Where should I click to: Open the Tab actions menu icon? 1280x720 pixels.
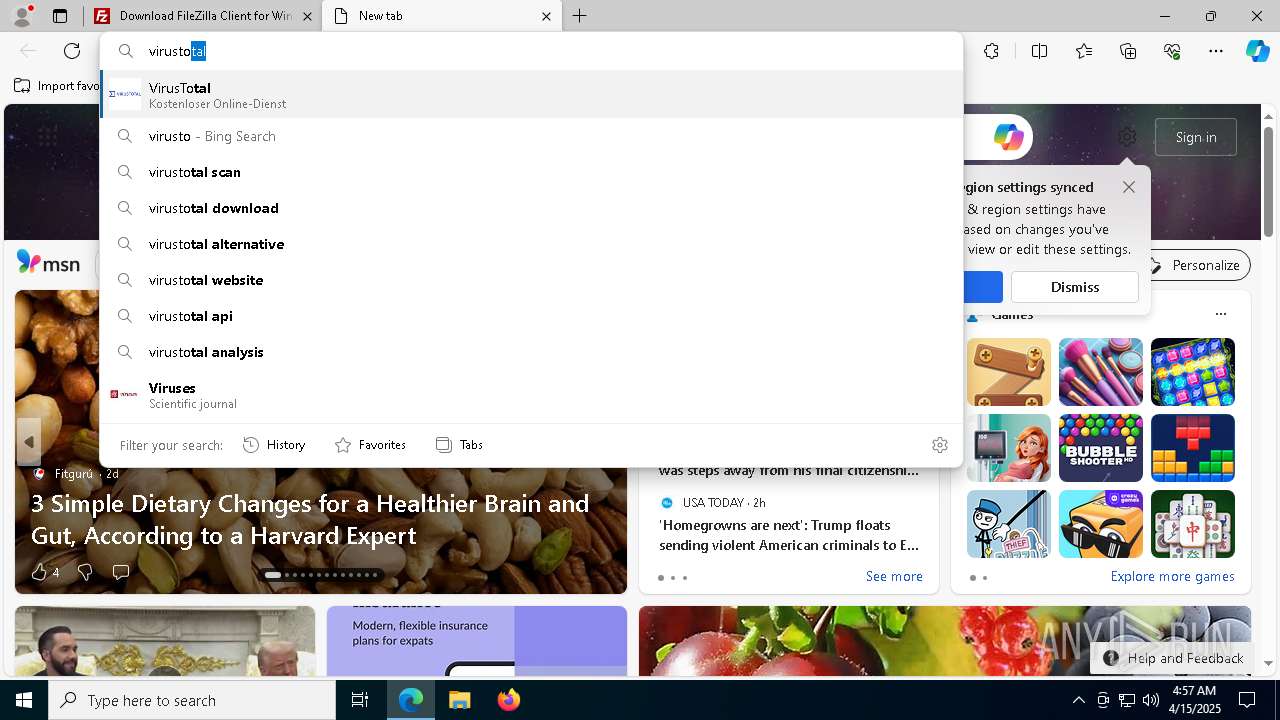point(60,16)
